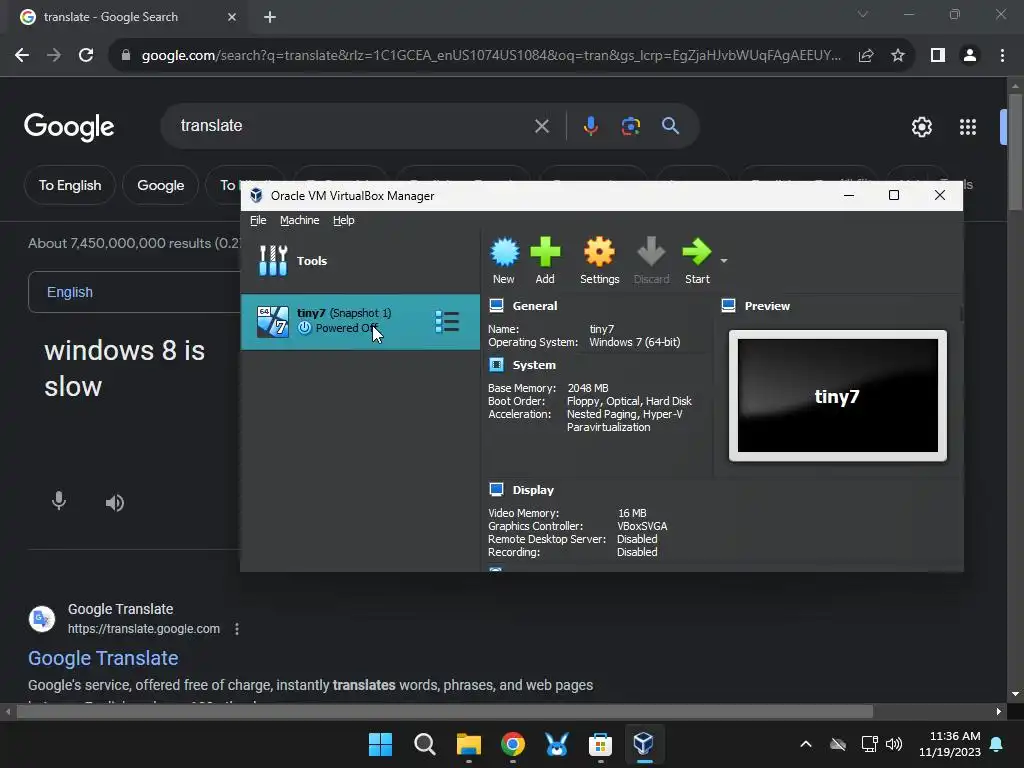The image size is (1024, 768).
Task: Click the General section monitor icon
Action: 496,306
